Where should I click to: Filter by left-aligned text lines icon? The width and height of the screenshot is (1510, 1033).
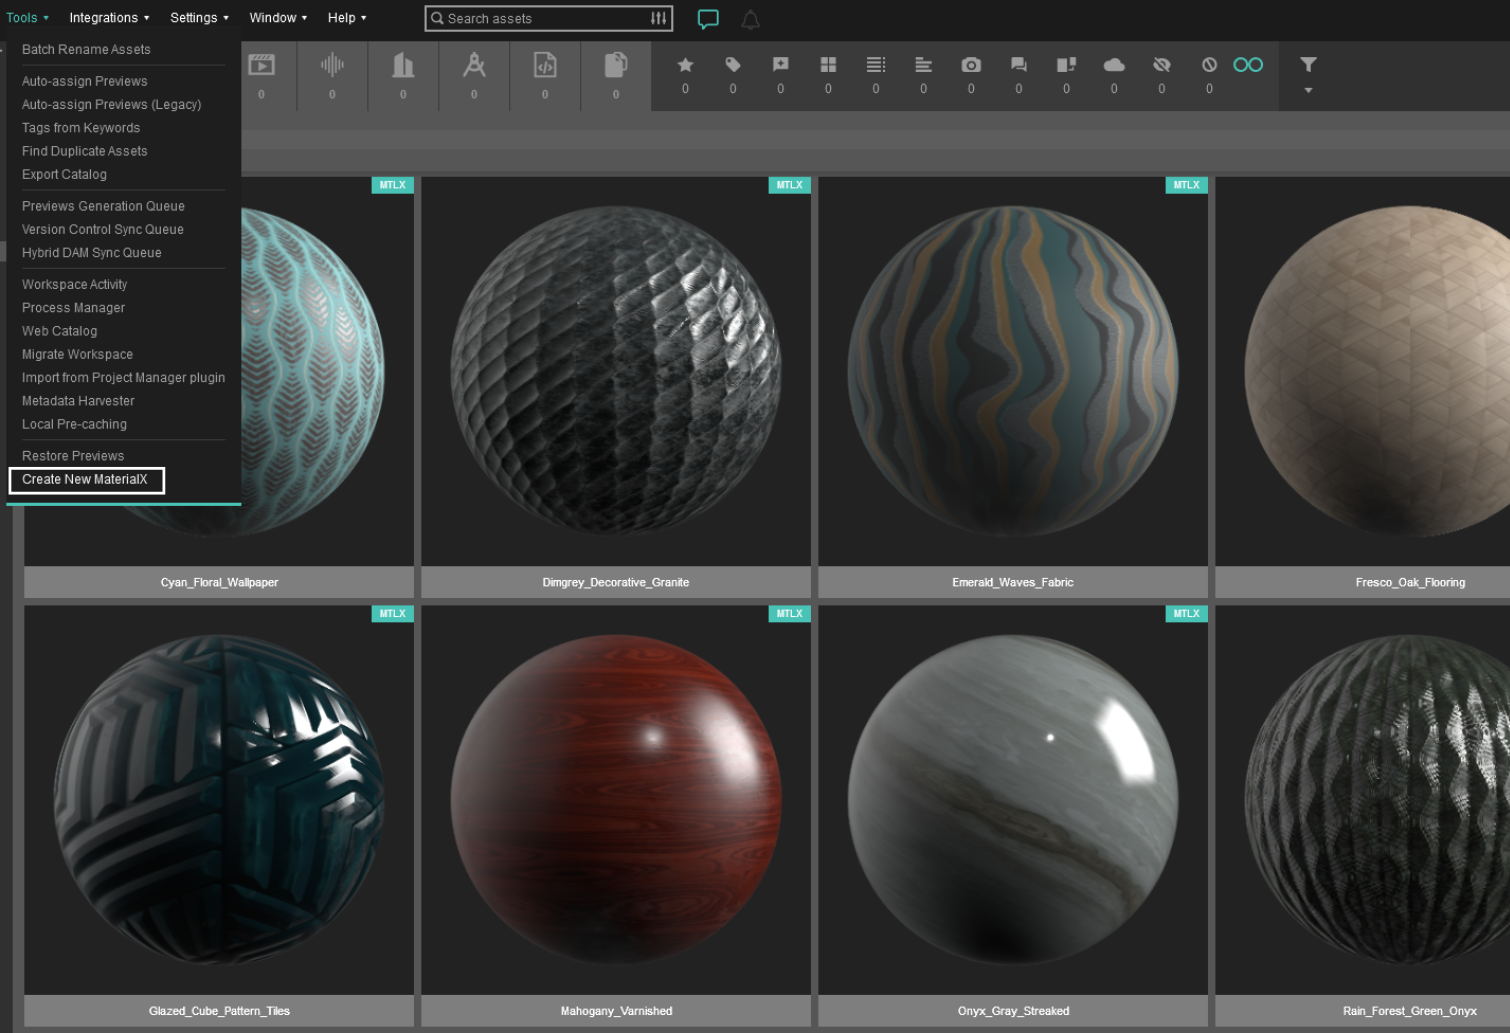coord(923,65)
